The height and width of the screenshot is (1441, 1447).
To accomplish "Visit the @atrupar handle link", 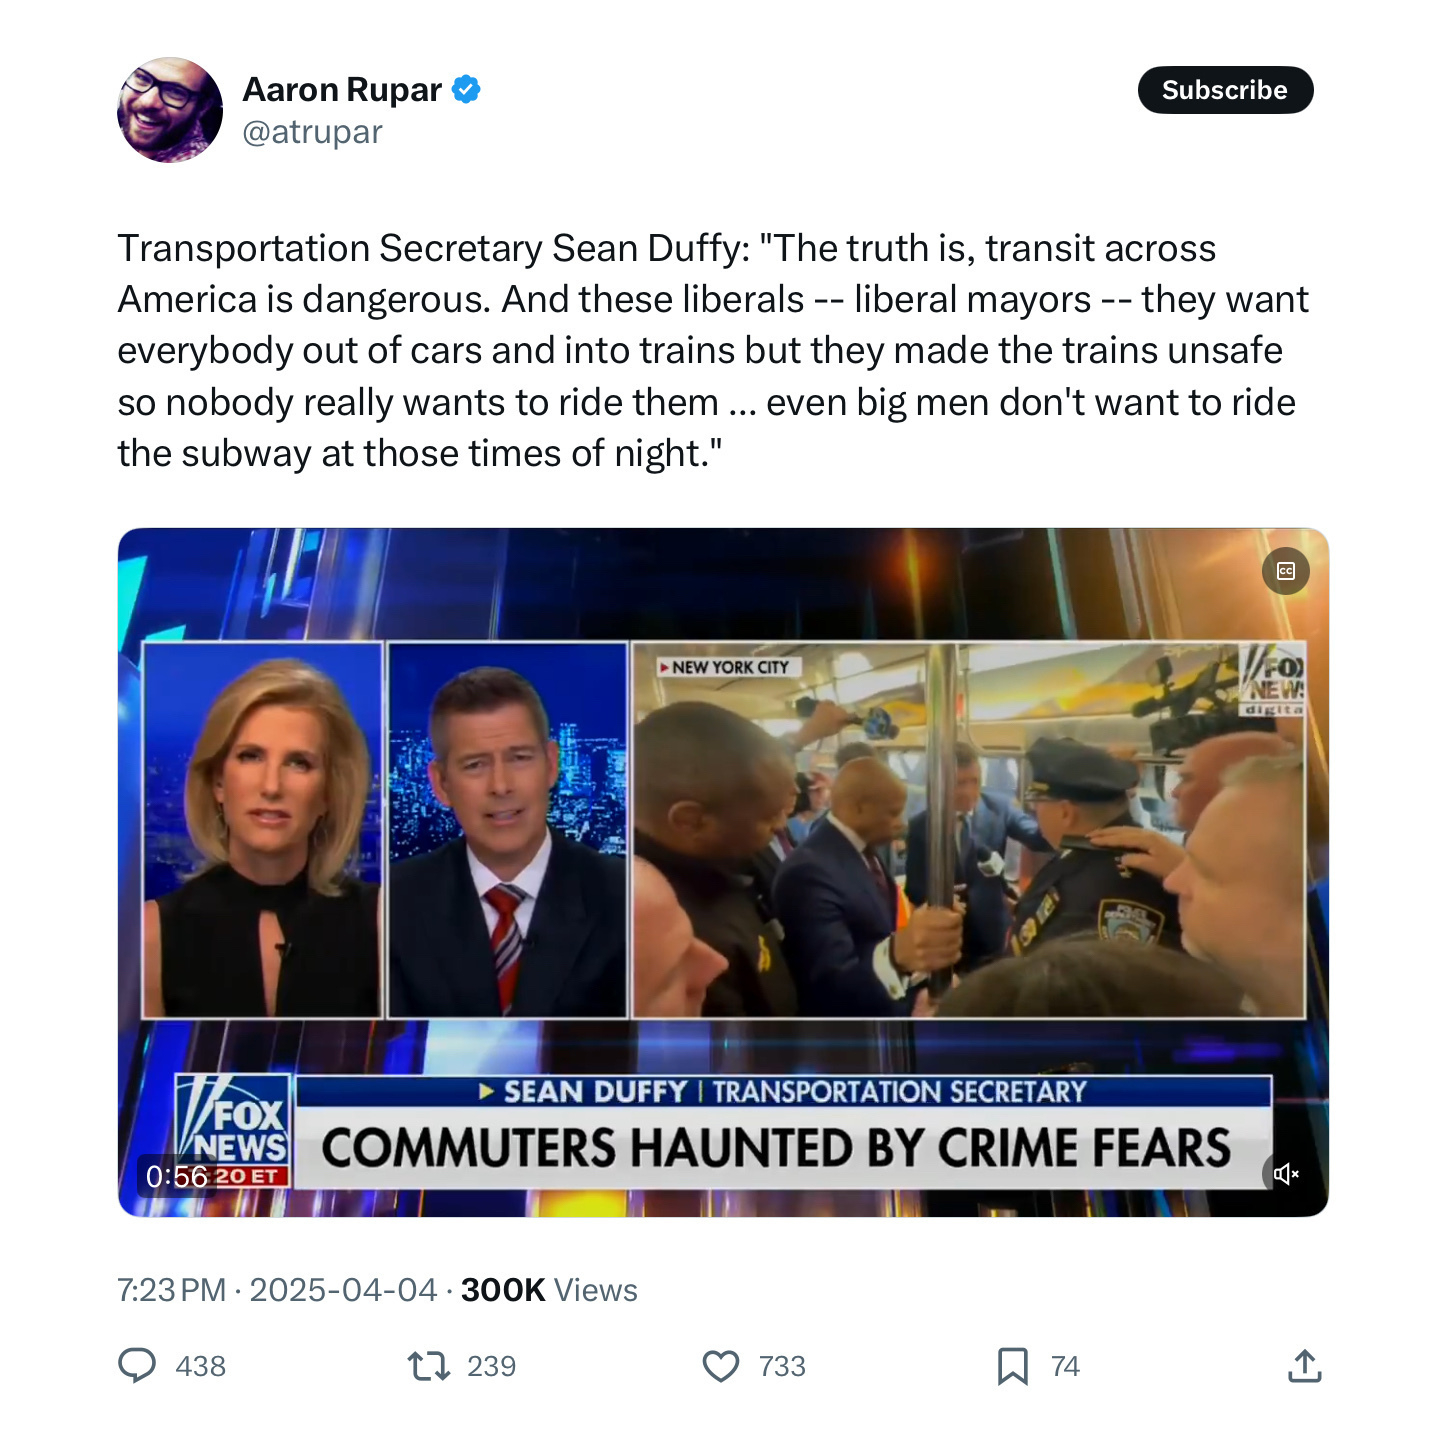I will pyautogui.click(x=312, y=132).
